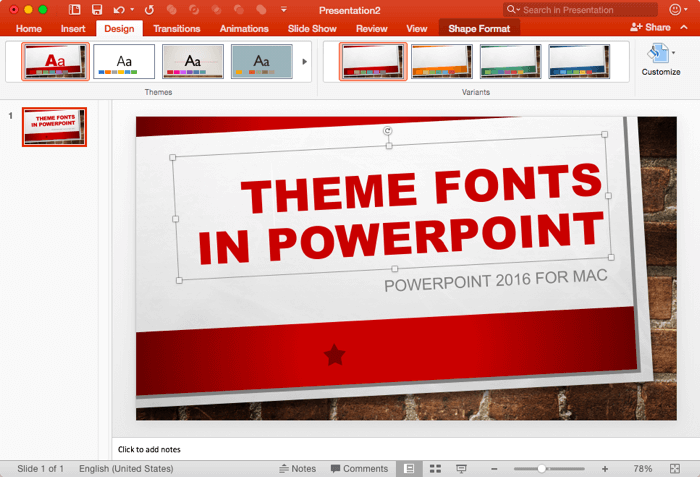The width and height of the screenshot is (700, 477).
Task: Click the Search in Presentation field
Action: [x=580, y=9]
